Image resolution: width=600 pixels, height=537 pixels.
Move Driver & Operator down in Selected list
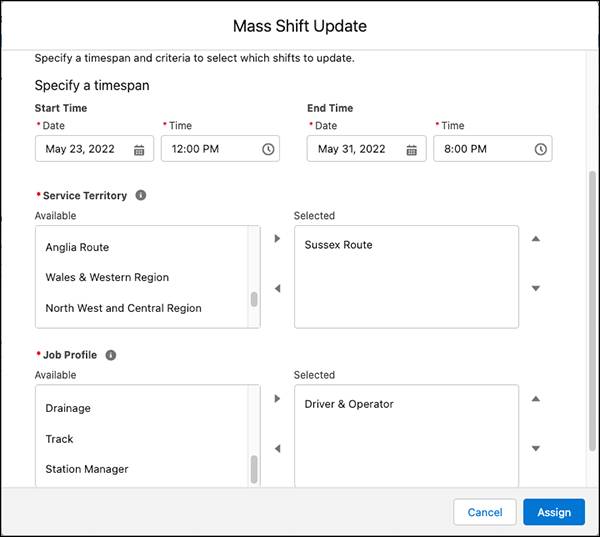point(536,448)
